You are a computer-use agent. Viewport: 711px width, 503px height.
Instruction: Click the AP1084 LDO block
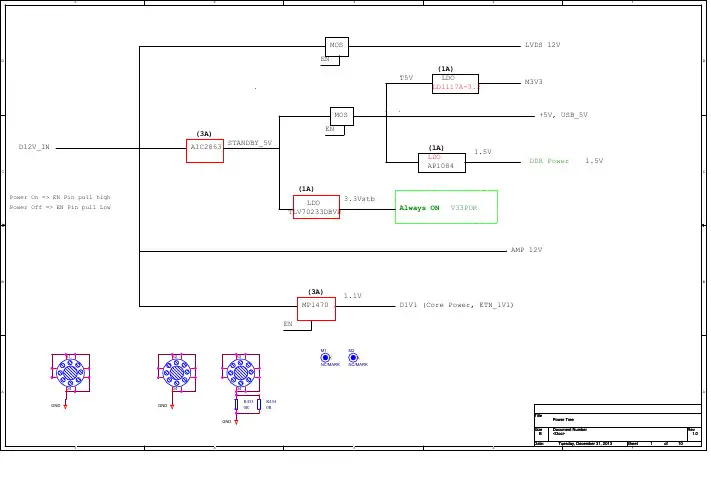tap(441, 162)
